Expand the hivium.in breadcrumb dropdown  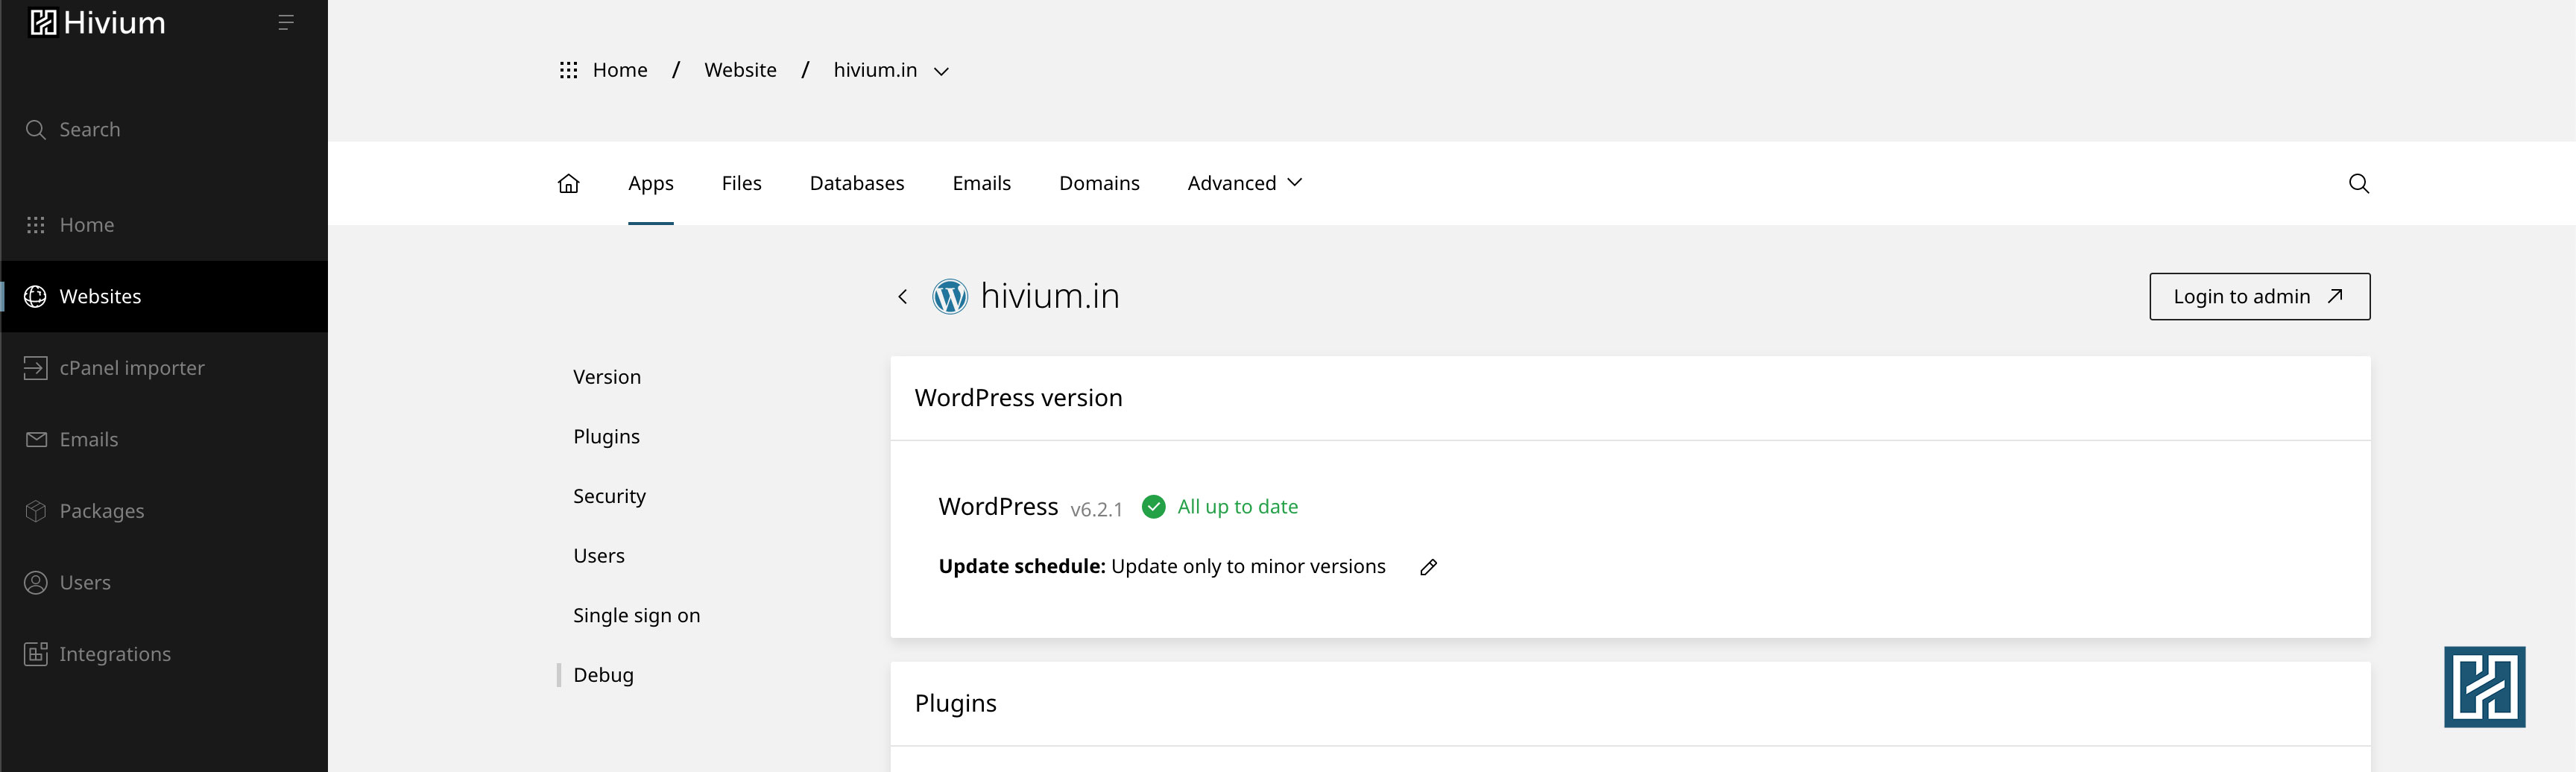click(941, 71)
